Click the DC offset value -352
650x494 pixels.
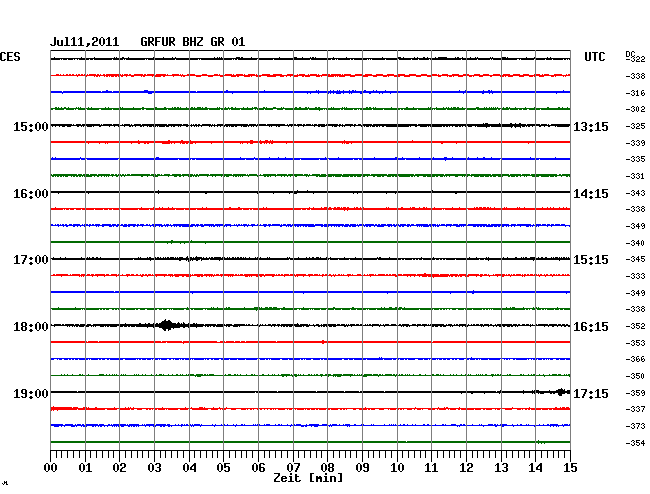(635, 326)
